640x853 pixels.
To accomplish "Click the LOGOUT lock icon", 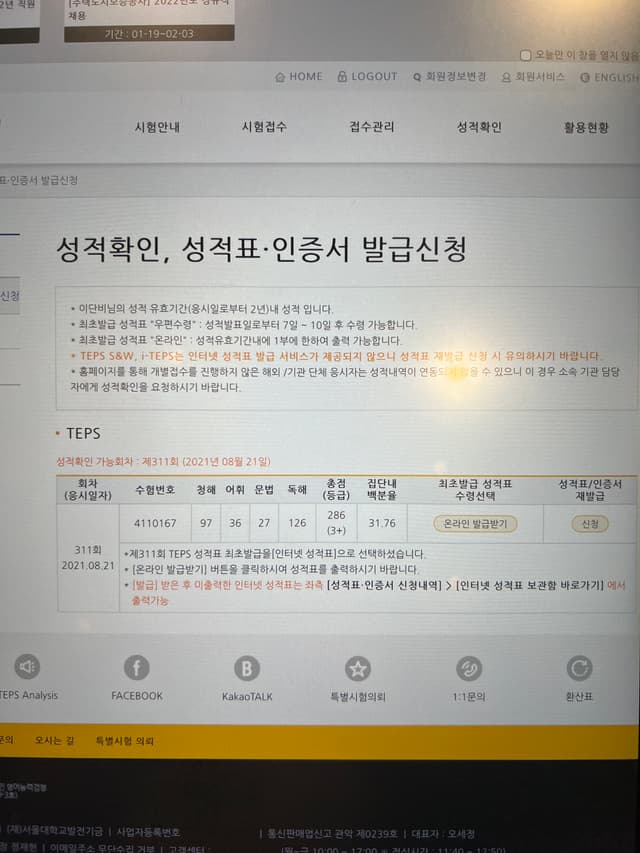I will click(342, 76).
